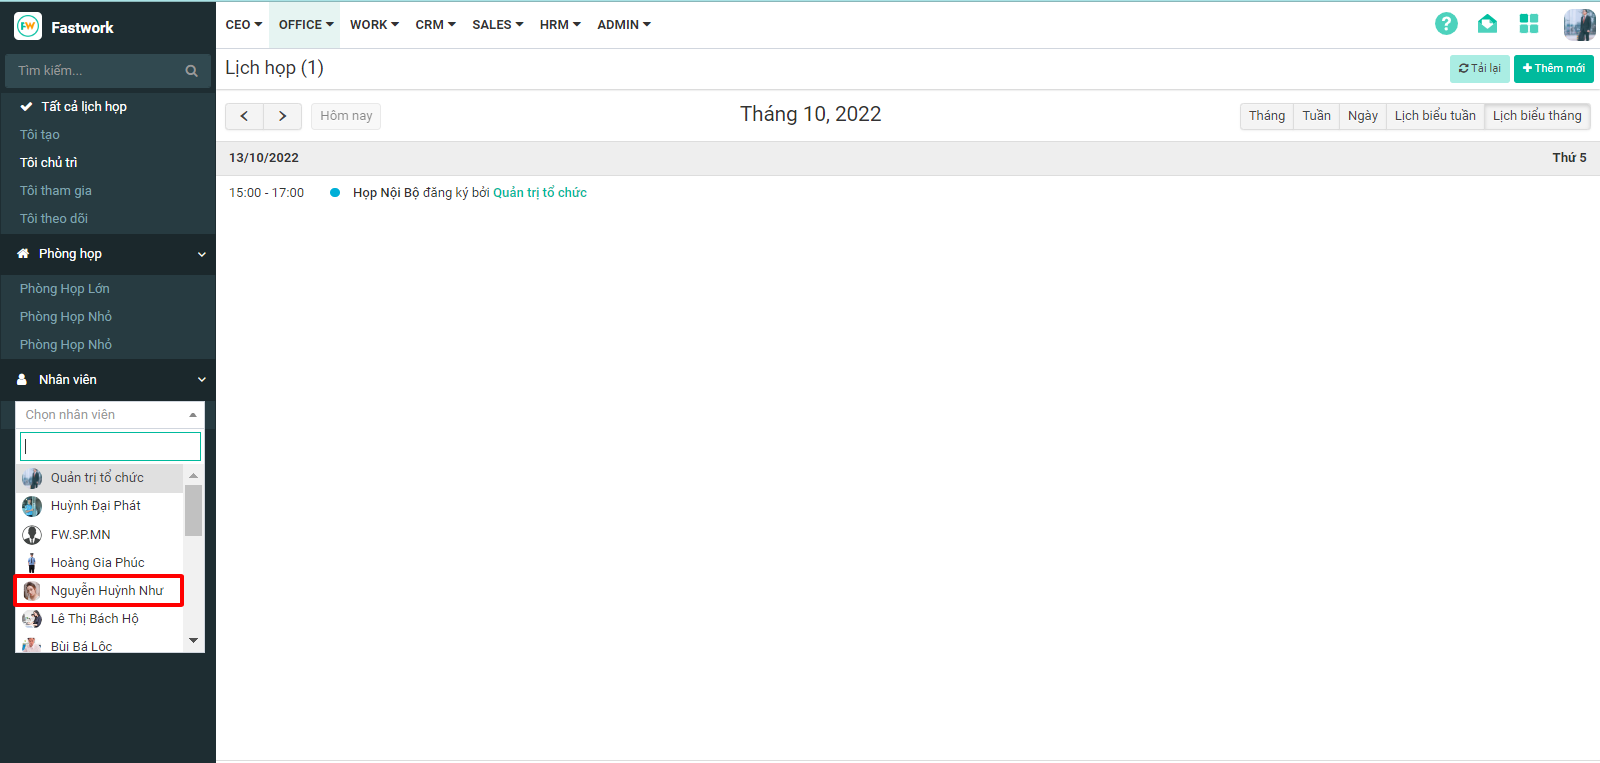The width and height of the screenshot is (1600, 763).
Task: Close the 'Chọn nhân viên' dropdown
Action: (x=193, y=415)
